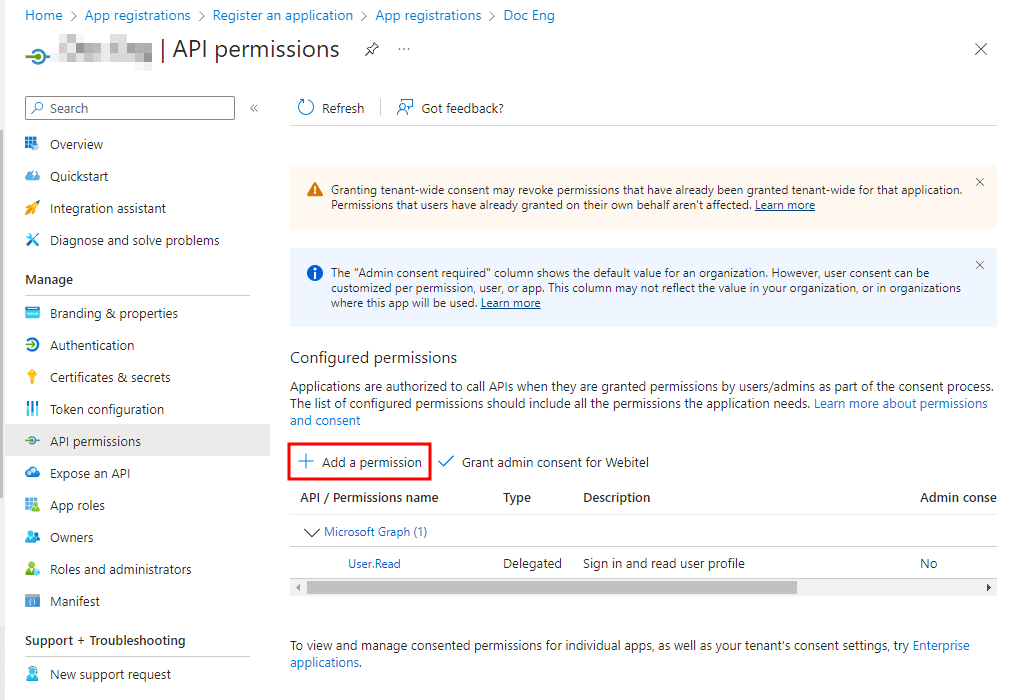The width and height of the screenshot is (1016, 700).
Task: Click the Refresh circular arrow icon
Action: coord(305,108)
